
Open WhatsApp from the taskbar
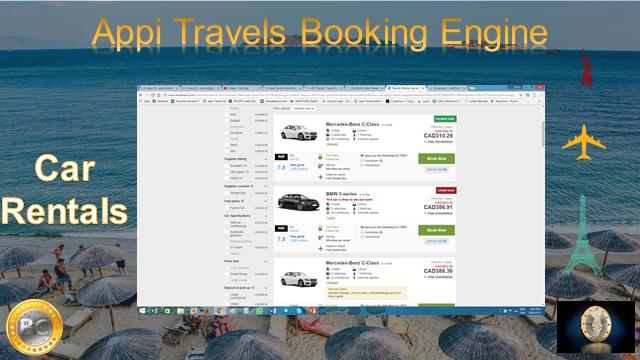260,311
